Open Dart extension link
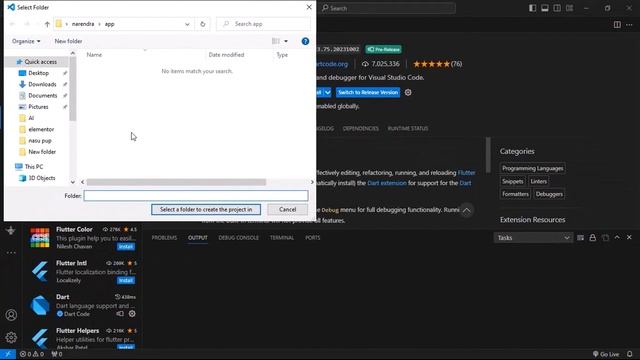The width and height of the screenshot is (640, 360). (387, 183)
